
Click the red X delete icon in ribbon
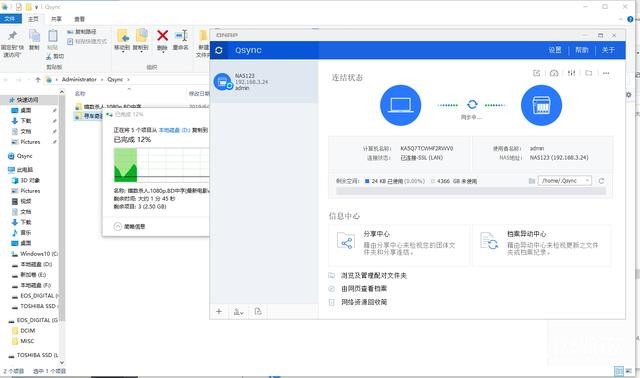coord(162,36)
